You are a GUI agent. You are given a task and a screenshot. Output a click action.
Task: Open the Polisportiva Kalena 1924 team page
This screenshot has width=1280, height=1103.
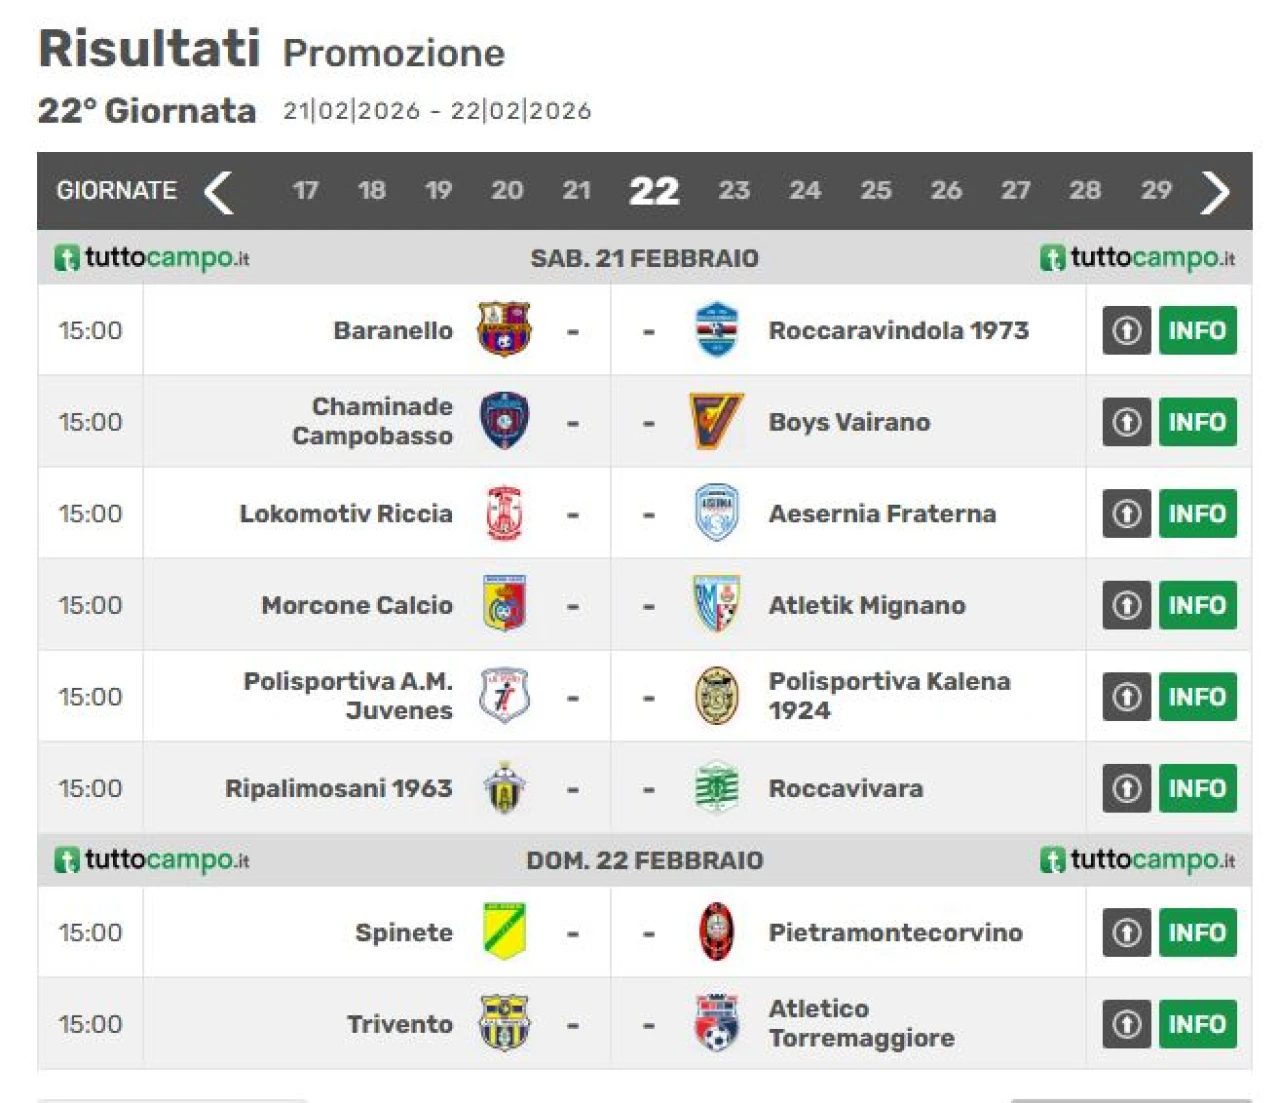coord(888,696)
